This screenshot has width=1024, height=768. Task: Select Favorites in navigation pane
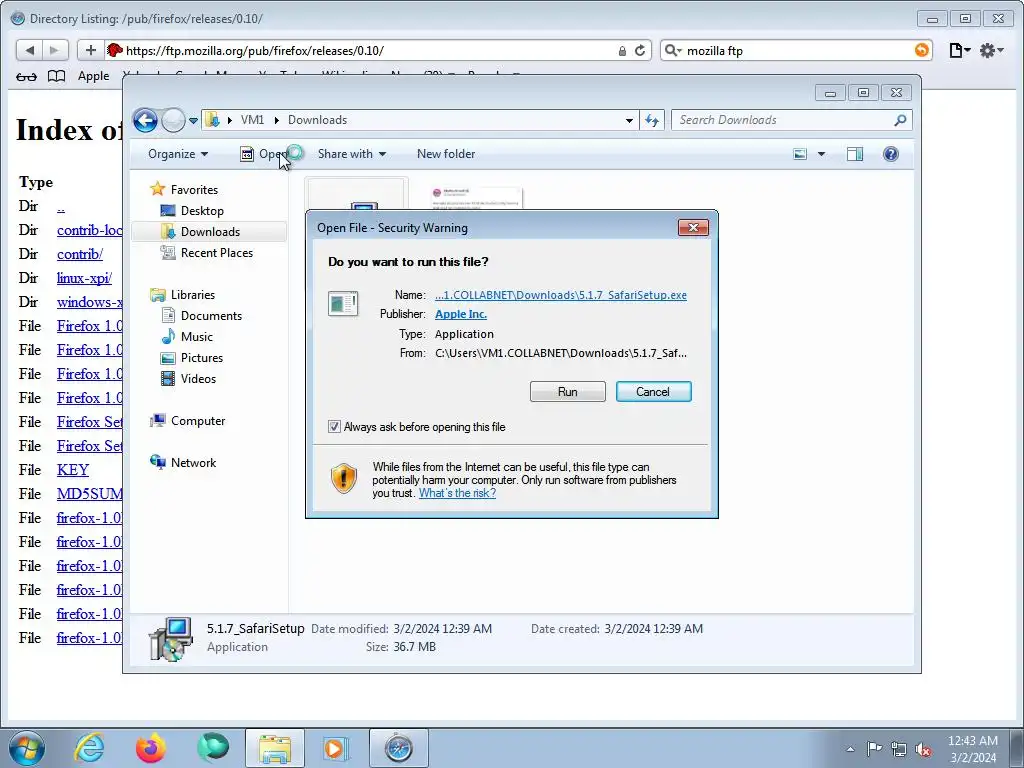coord(194,189)
